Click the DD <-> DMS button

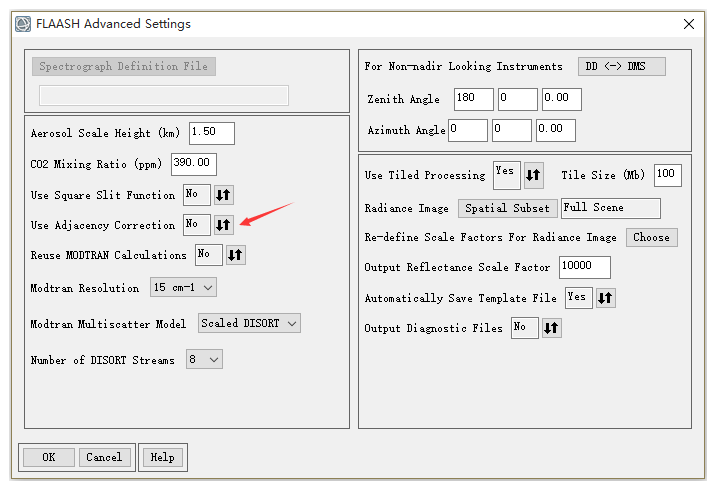(x=622, y=67)
